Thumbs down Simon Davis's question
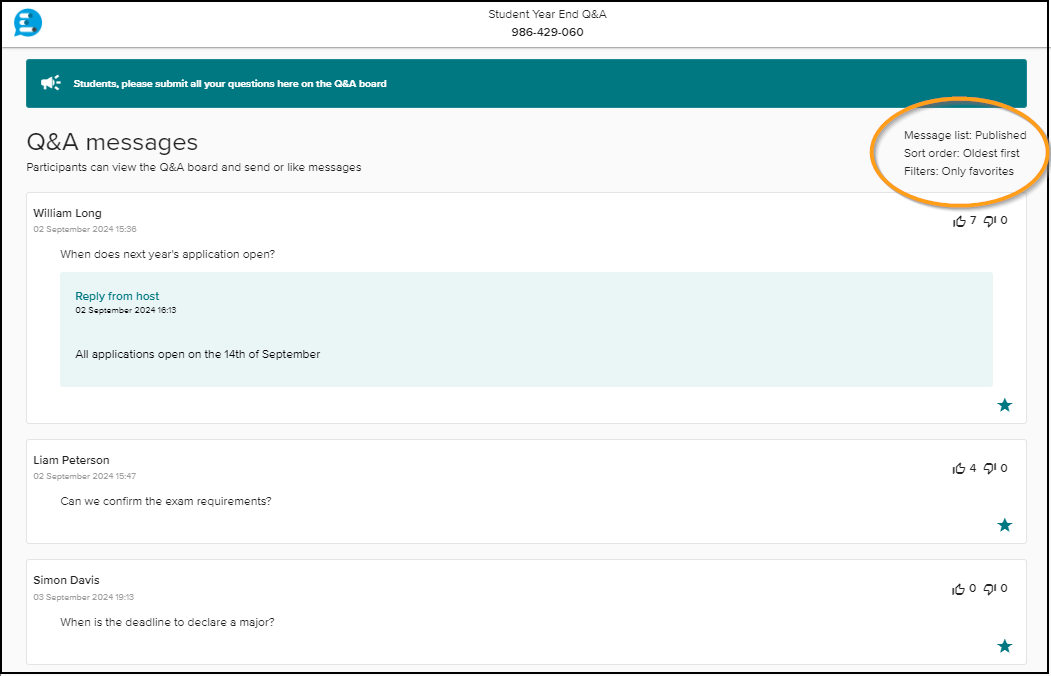The image size is (1051, 676). [x=989, y=588]
